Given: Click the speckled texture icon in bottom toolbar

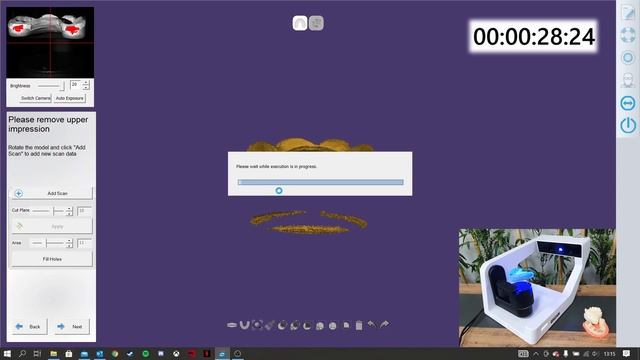Looking at the screenshot, I should click(257, 325).
